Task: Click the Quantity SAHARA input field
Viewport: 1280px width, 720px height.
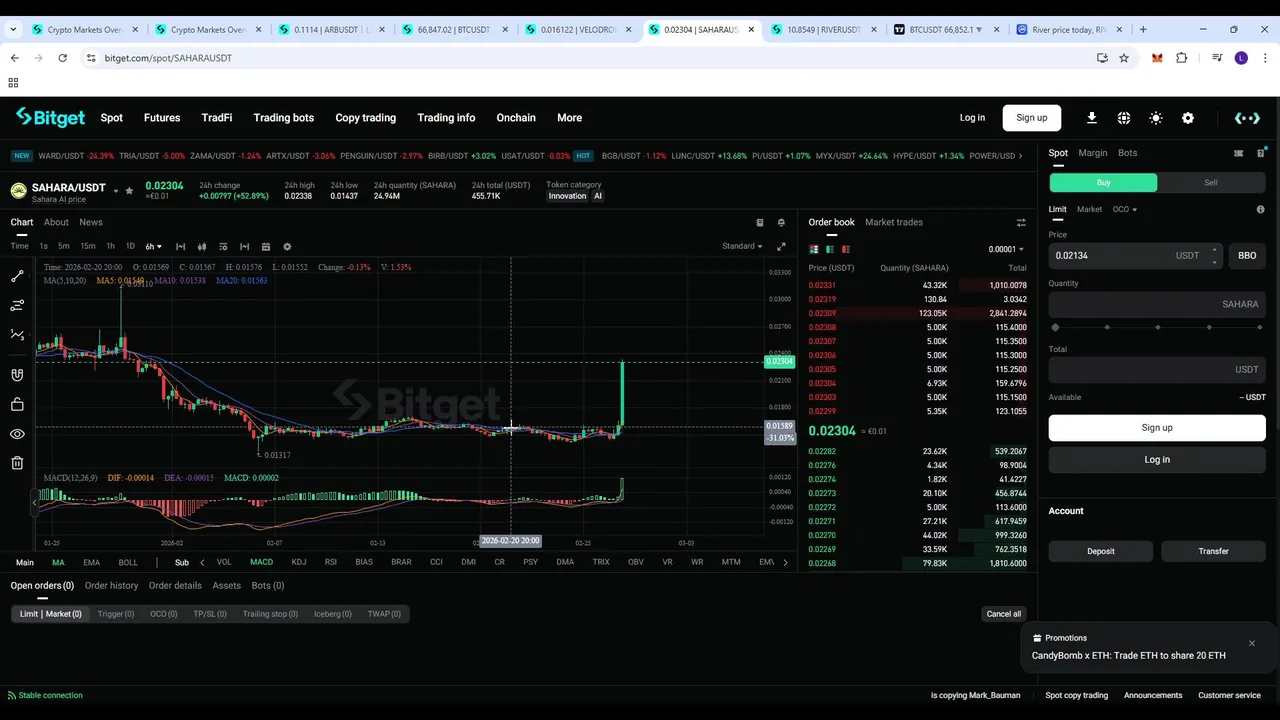Action: pyautogui.click(x=1157, y=304)
